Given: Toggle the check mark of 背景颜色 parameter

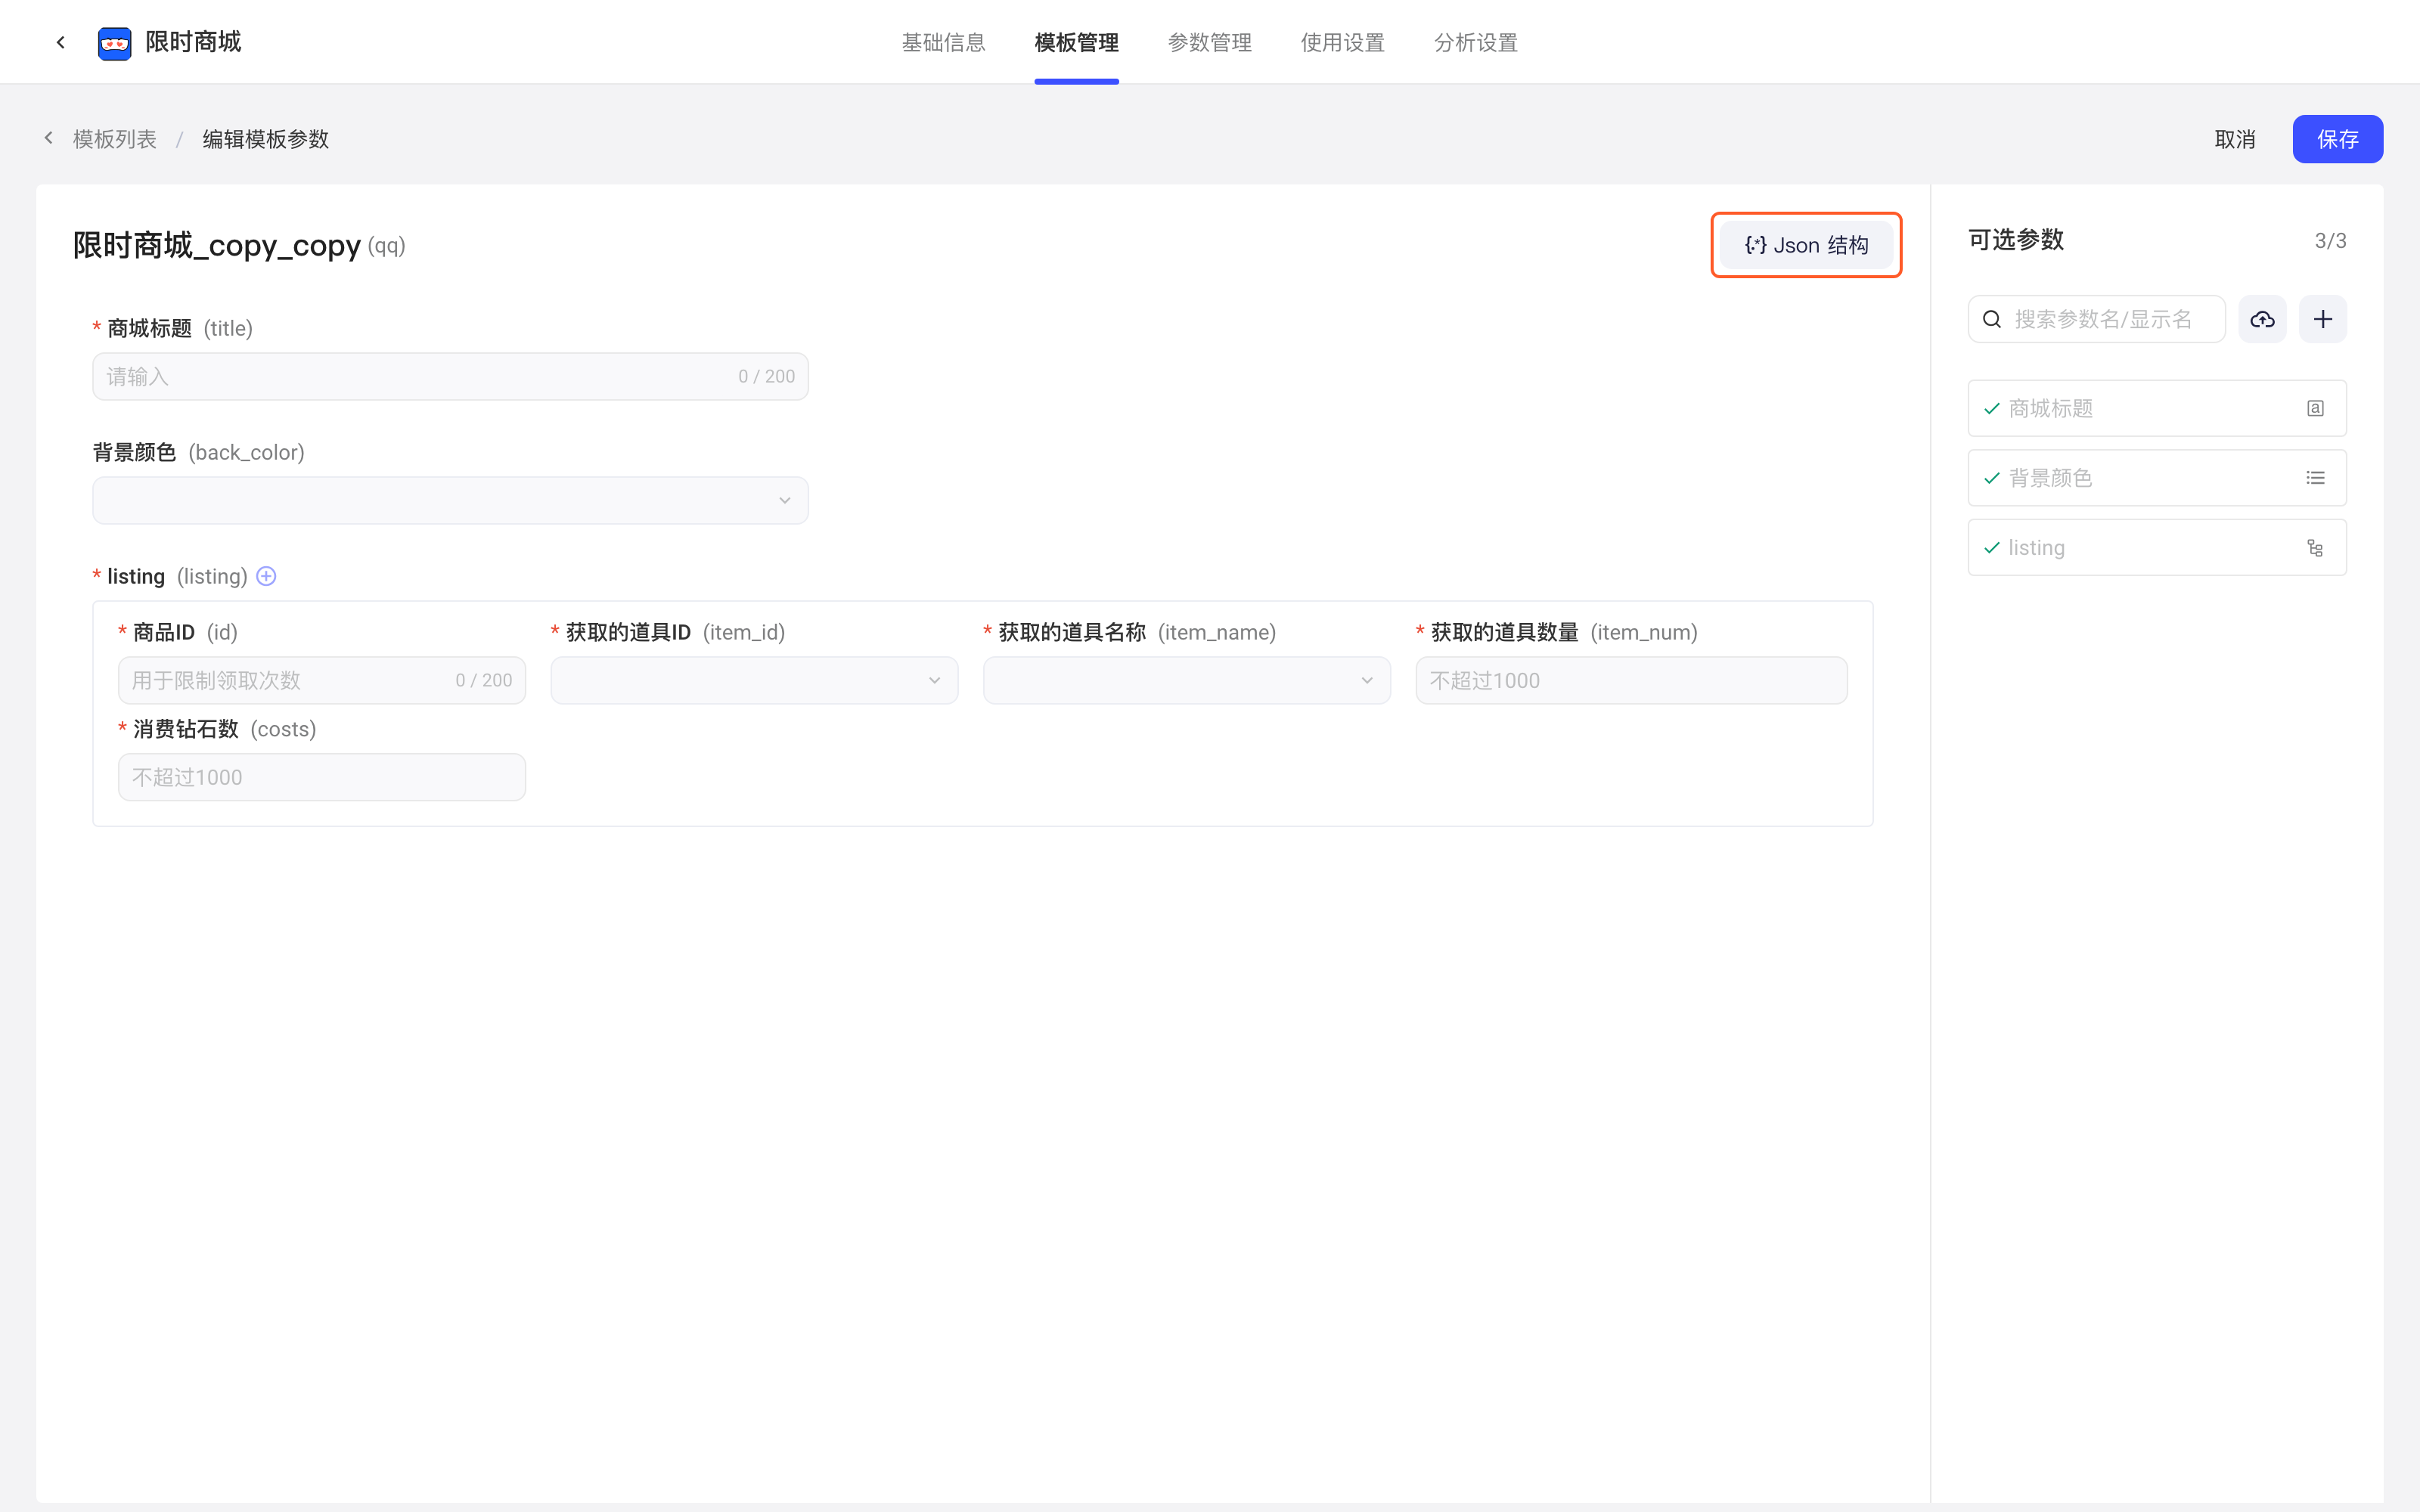Looking at the screenshot, I should pyautogui.click(x=1992, y=478).
